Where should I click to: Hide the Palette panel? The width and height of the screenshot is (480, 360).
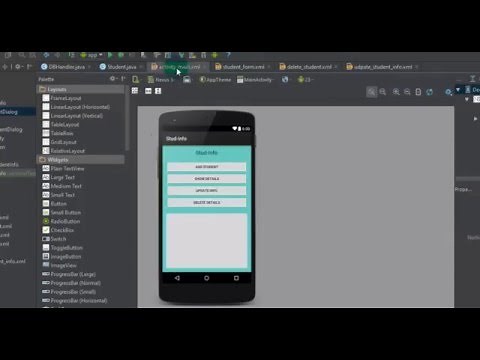tap(123, 79)
